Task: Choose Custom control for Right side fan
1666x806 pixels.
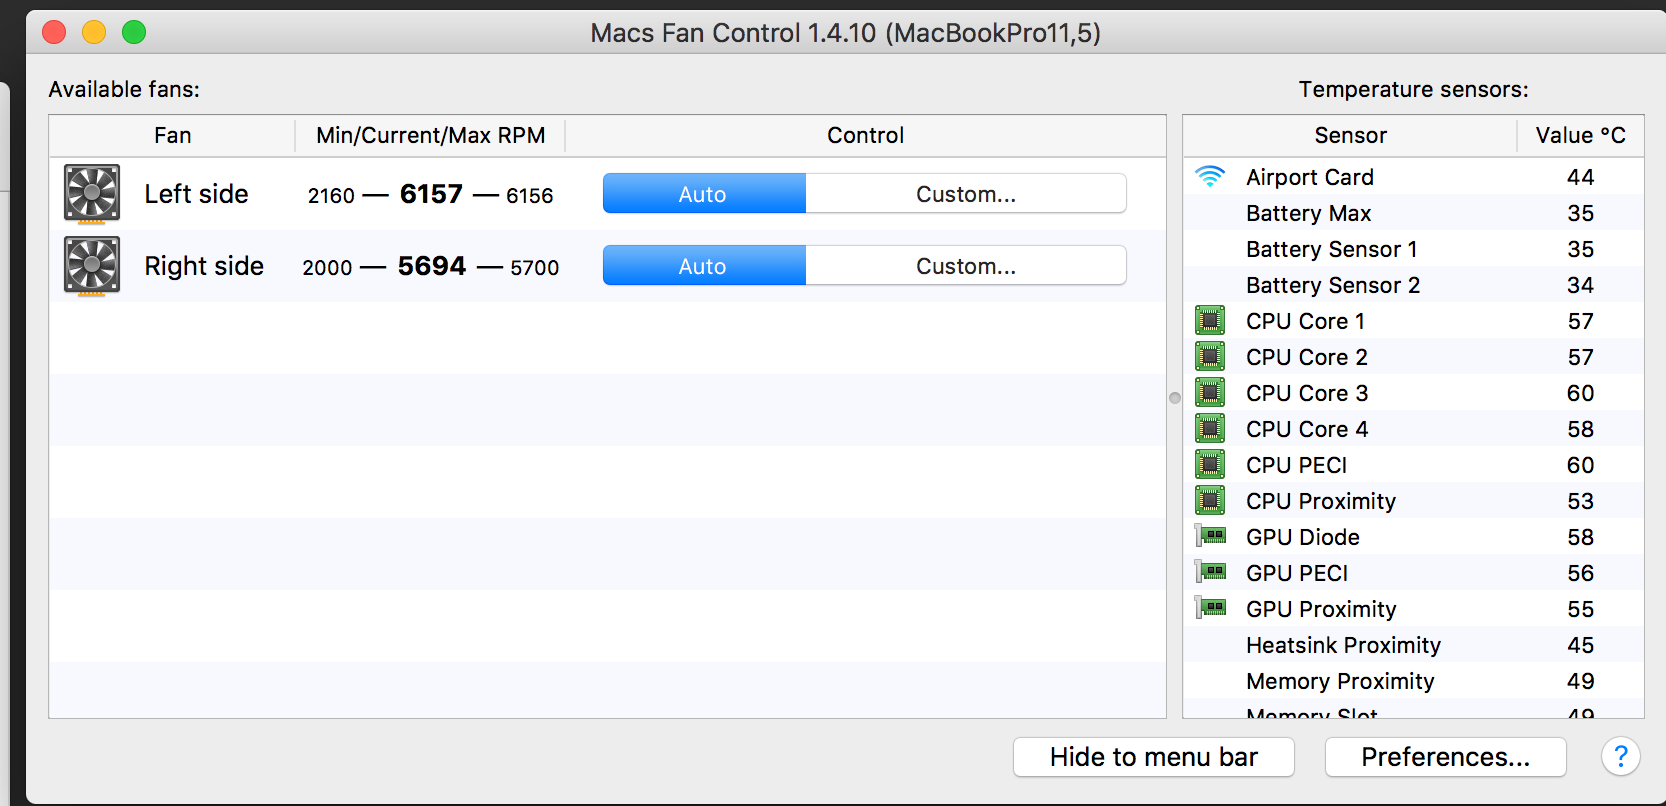Action: point(966,266)
